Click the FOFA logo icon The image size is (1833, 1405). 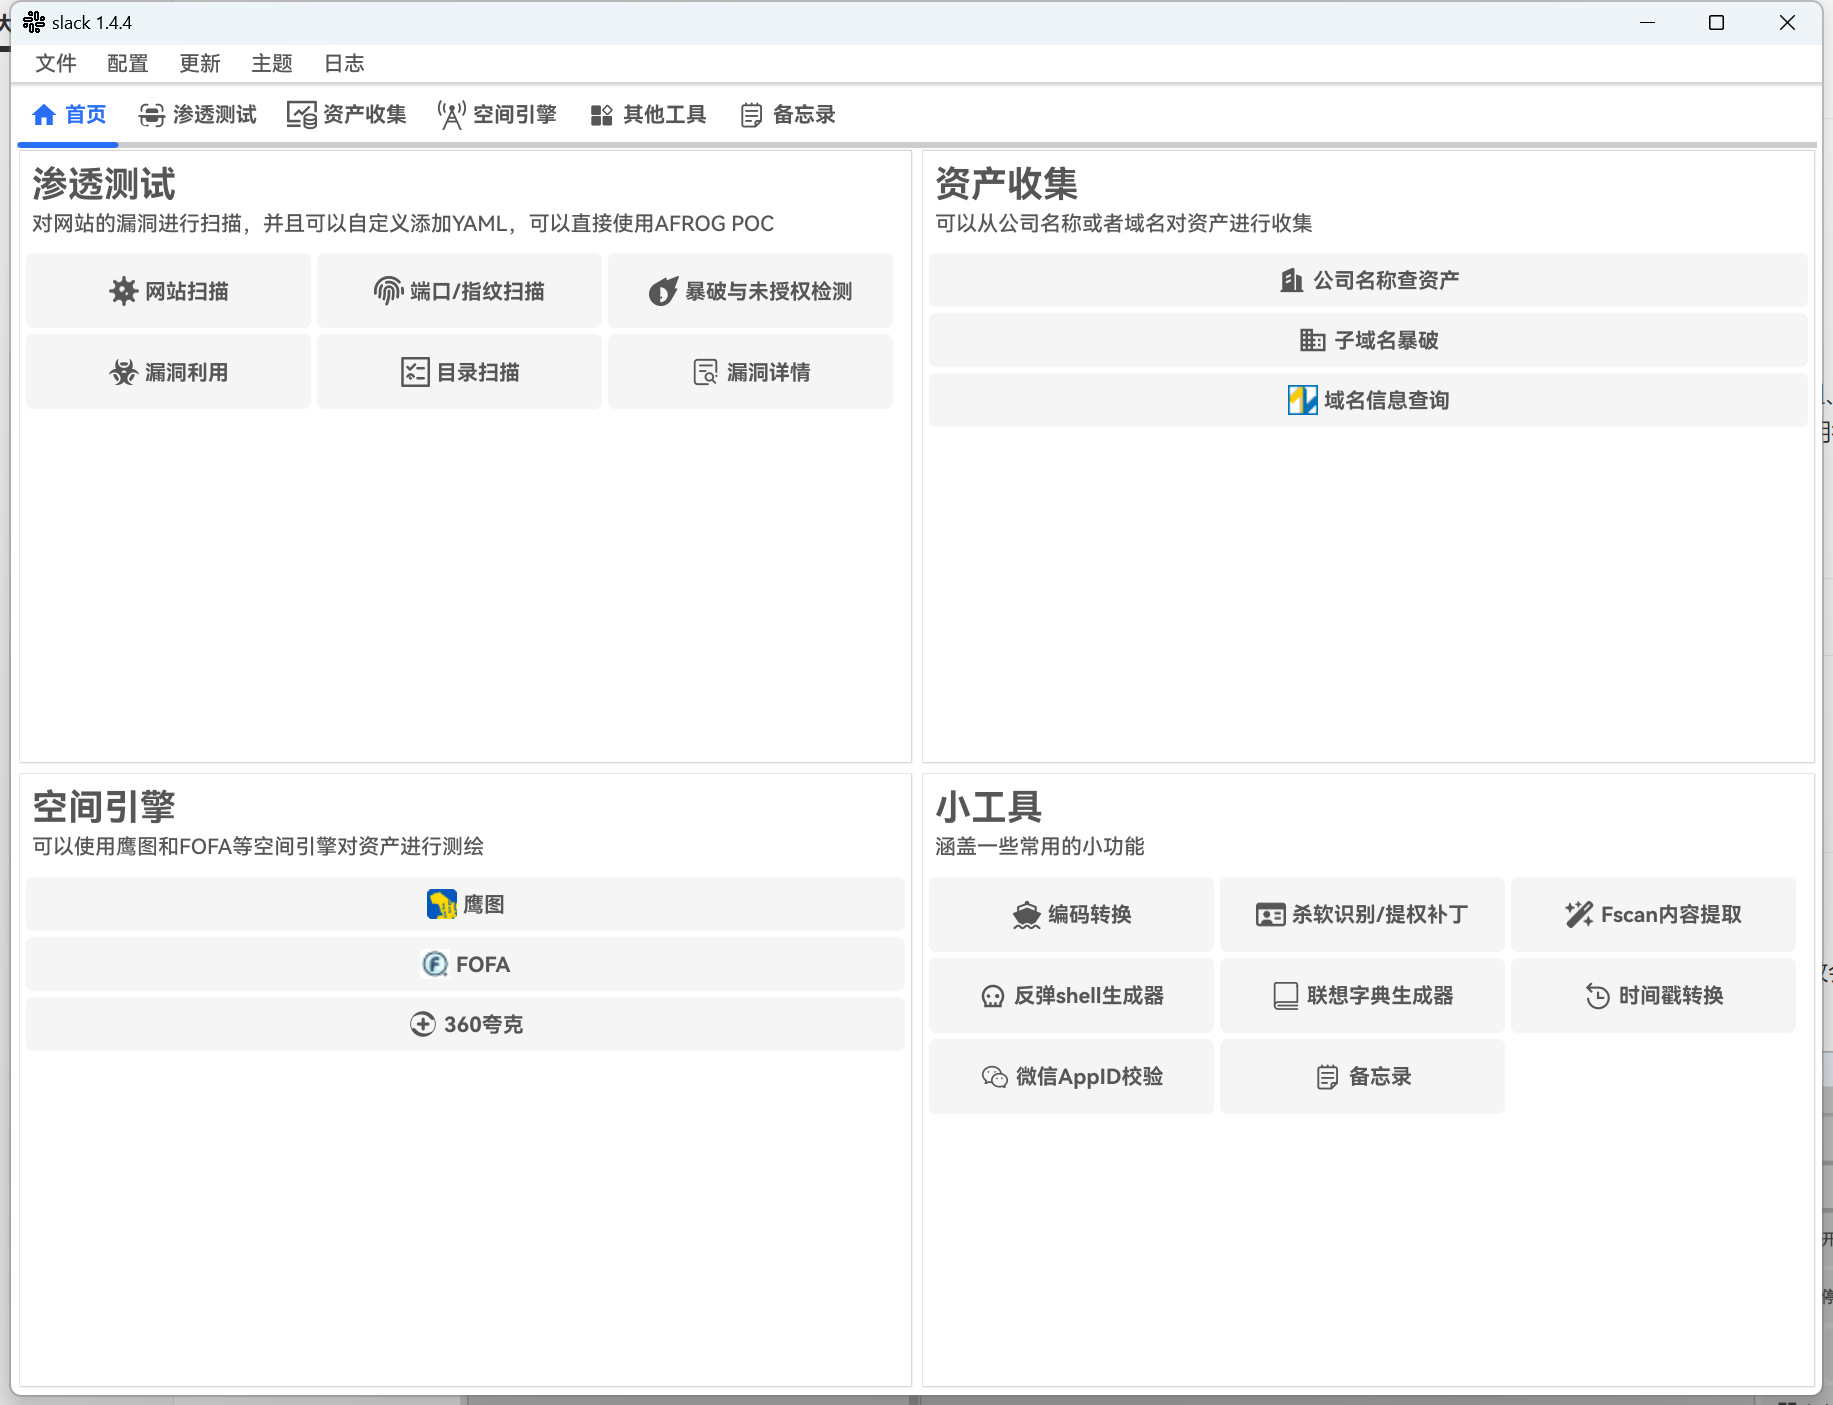point(435,964)
